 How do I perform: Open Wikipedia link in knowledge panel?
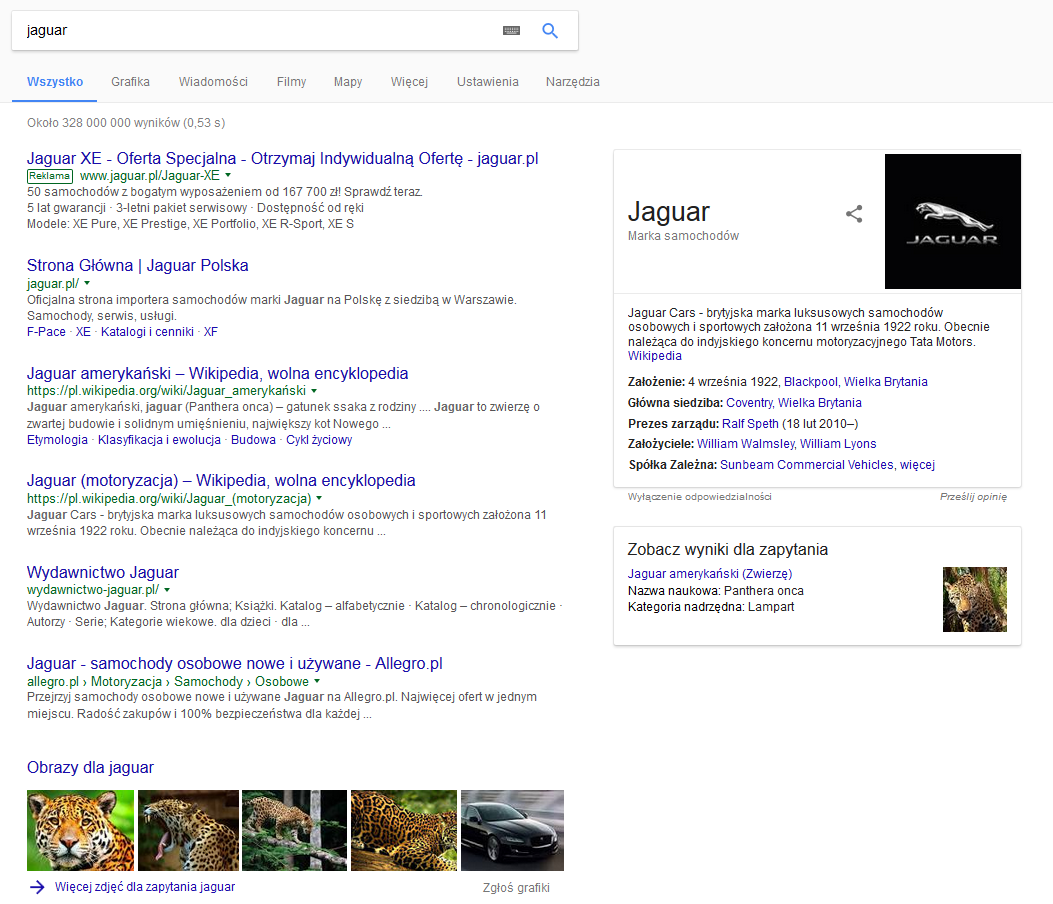click(x=655, y=356)
